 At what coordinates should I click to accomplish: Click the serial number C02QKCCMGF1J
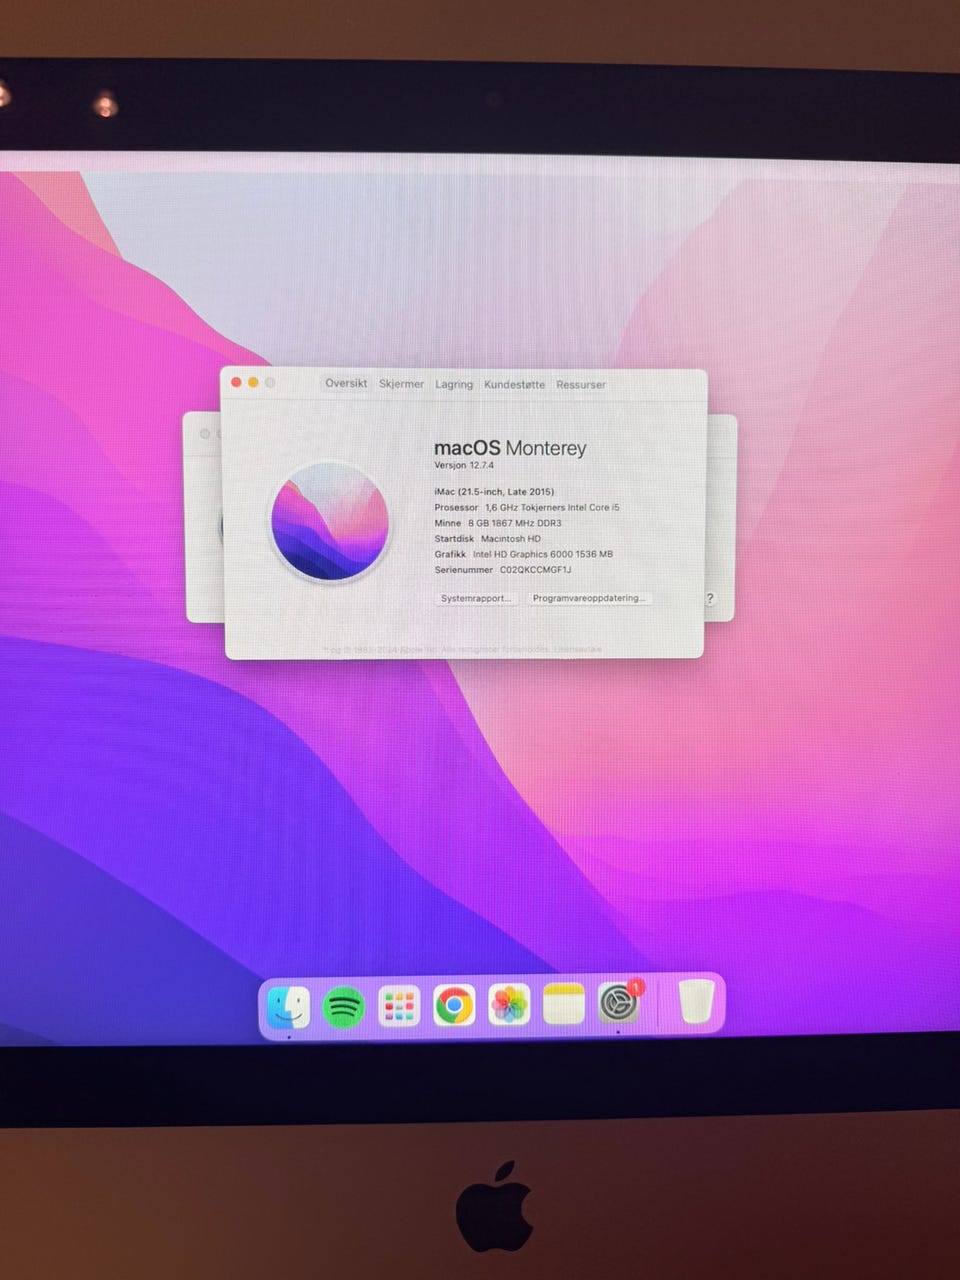coord(536,570)
